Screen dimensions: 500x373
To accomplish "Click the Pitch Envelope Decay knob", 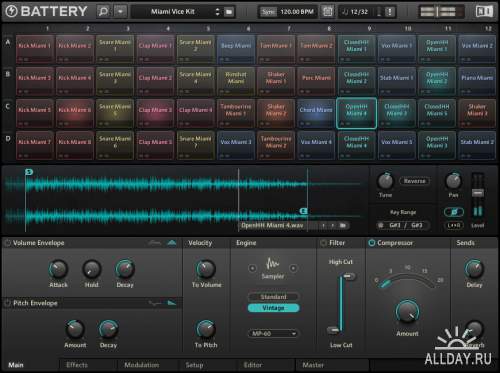I will point(108,329).
